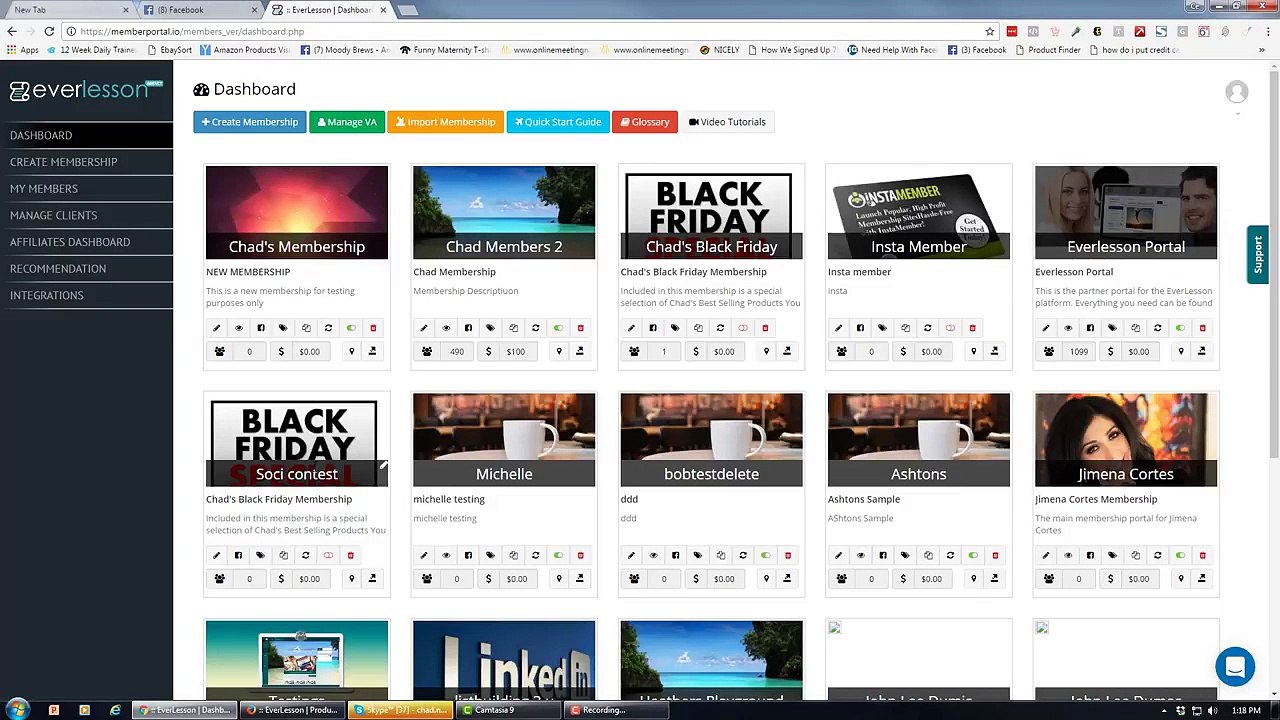The width and height of the screenshot is (1280, 720).
Task: Refresh the Everlesson Portal membership with sync icon
Action: pos(1157,328)
